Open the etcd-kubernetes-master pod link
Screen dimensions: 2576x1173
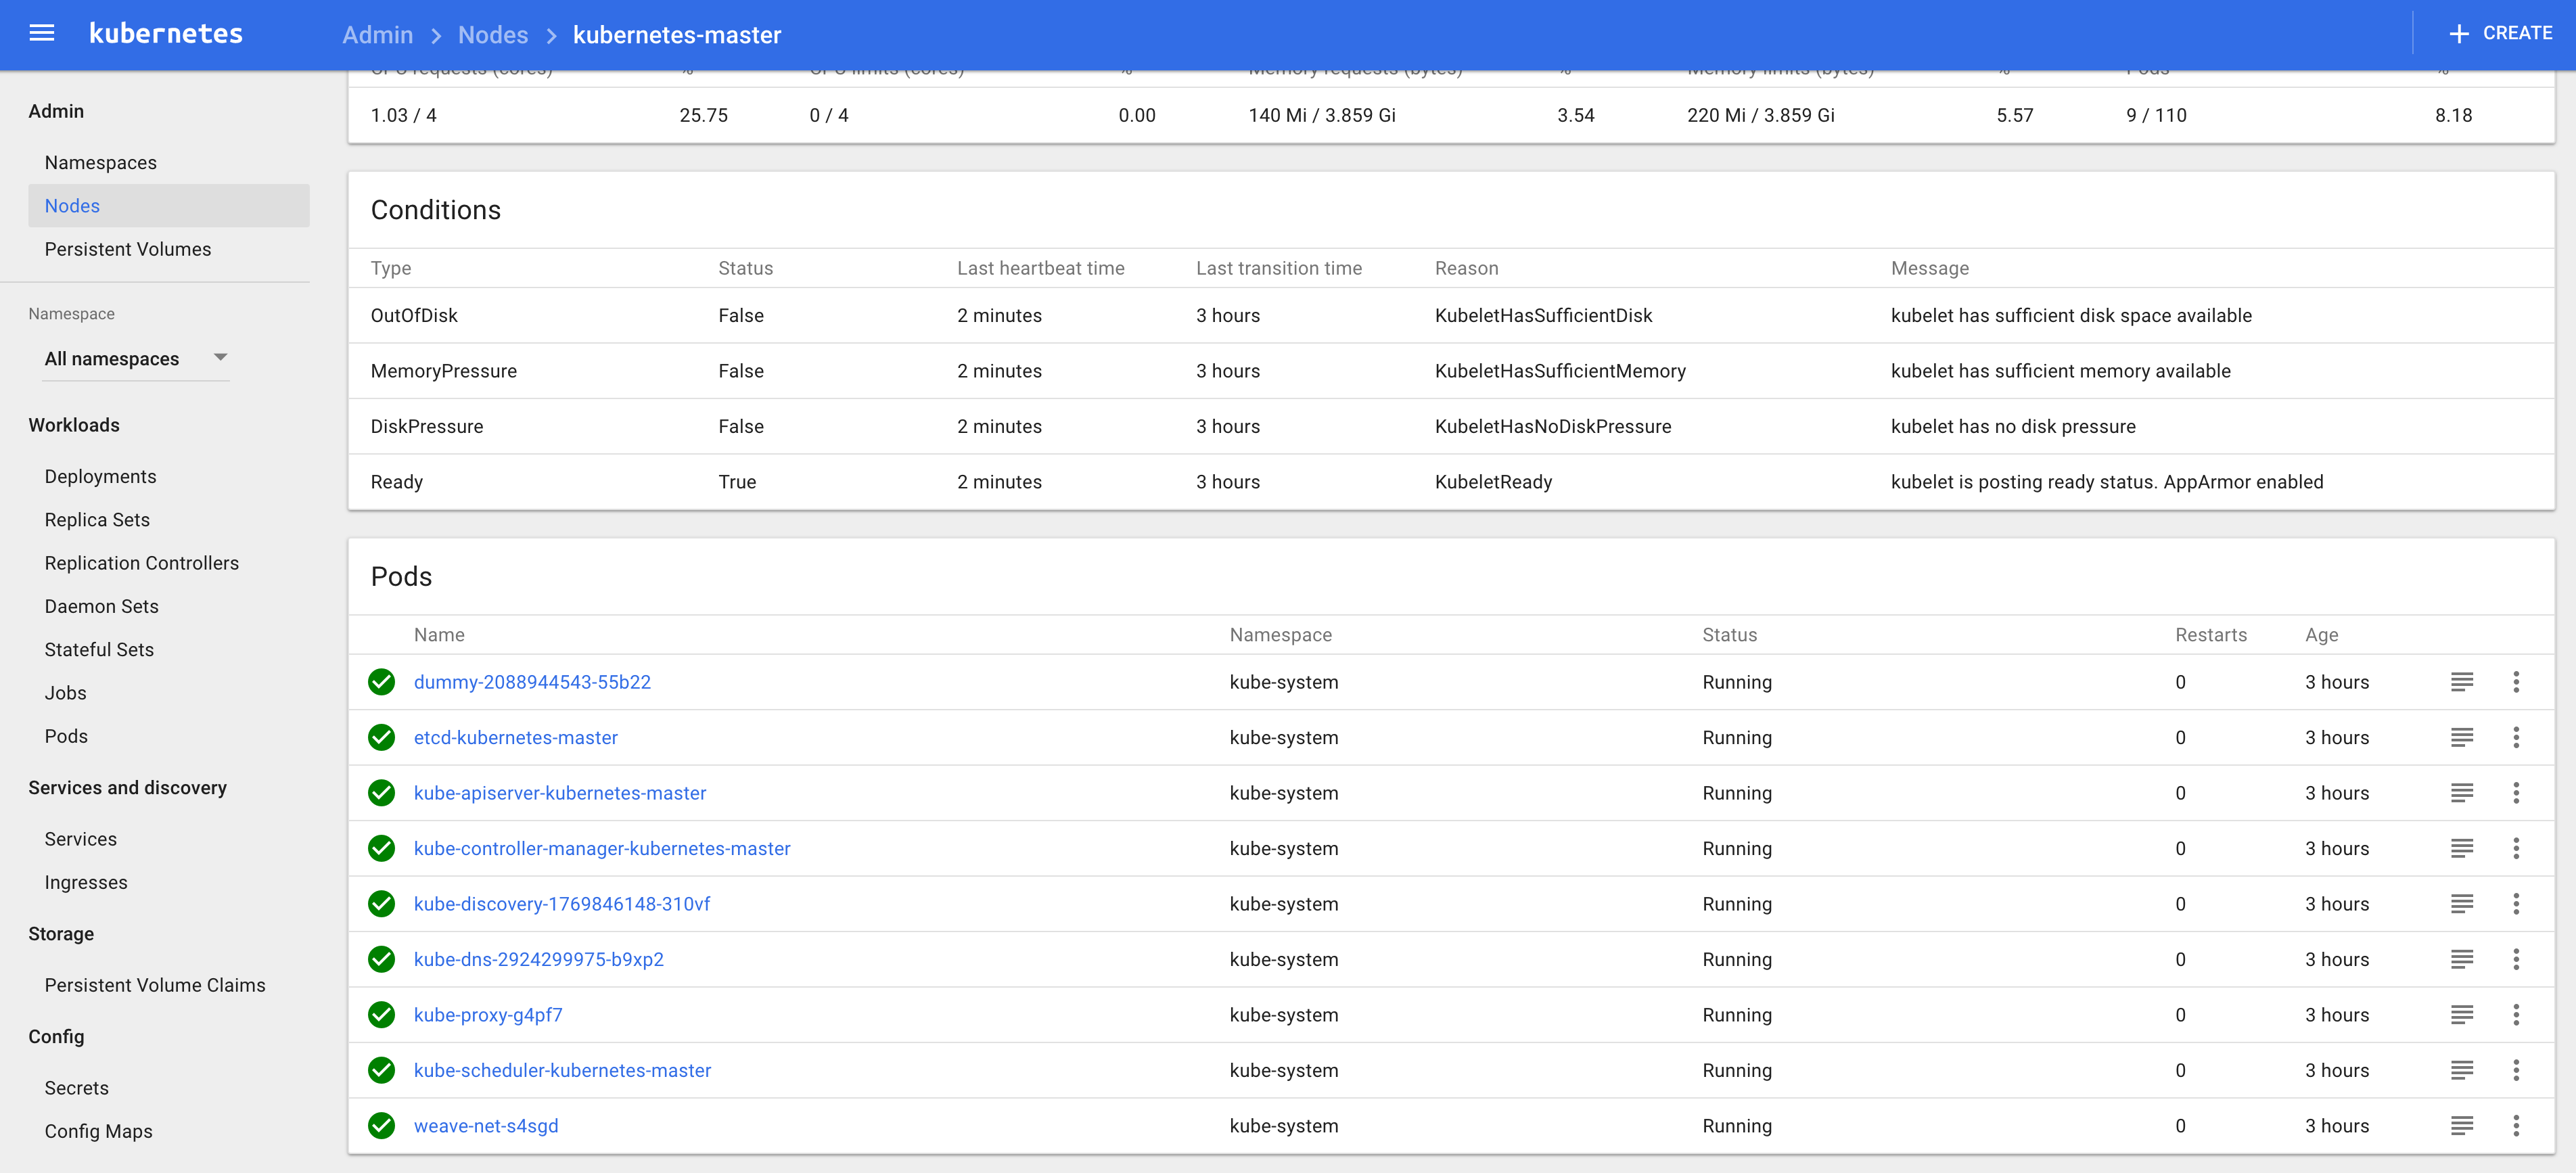(x=516, y=738)
